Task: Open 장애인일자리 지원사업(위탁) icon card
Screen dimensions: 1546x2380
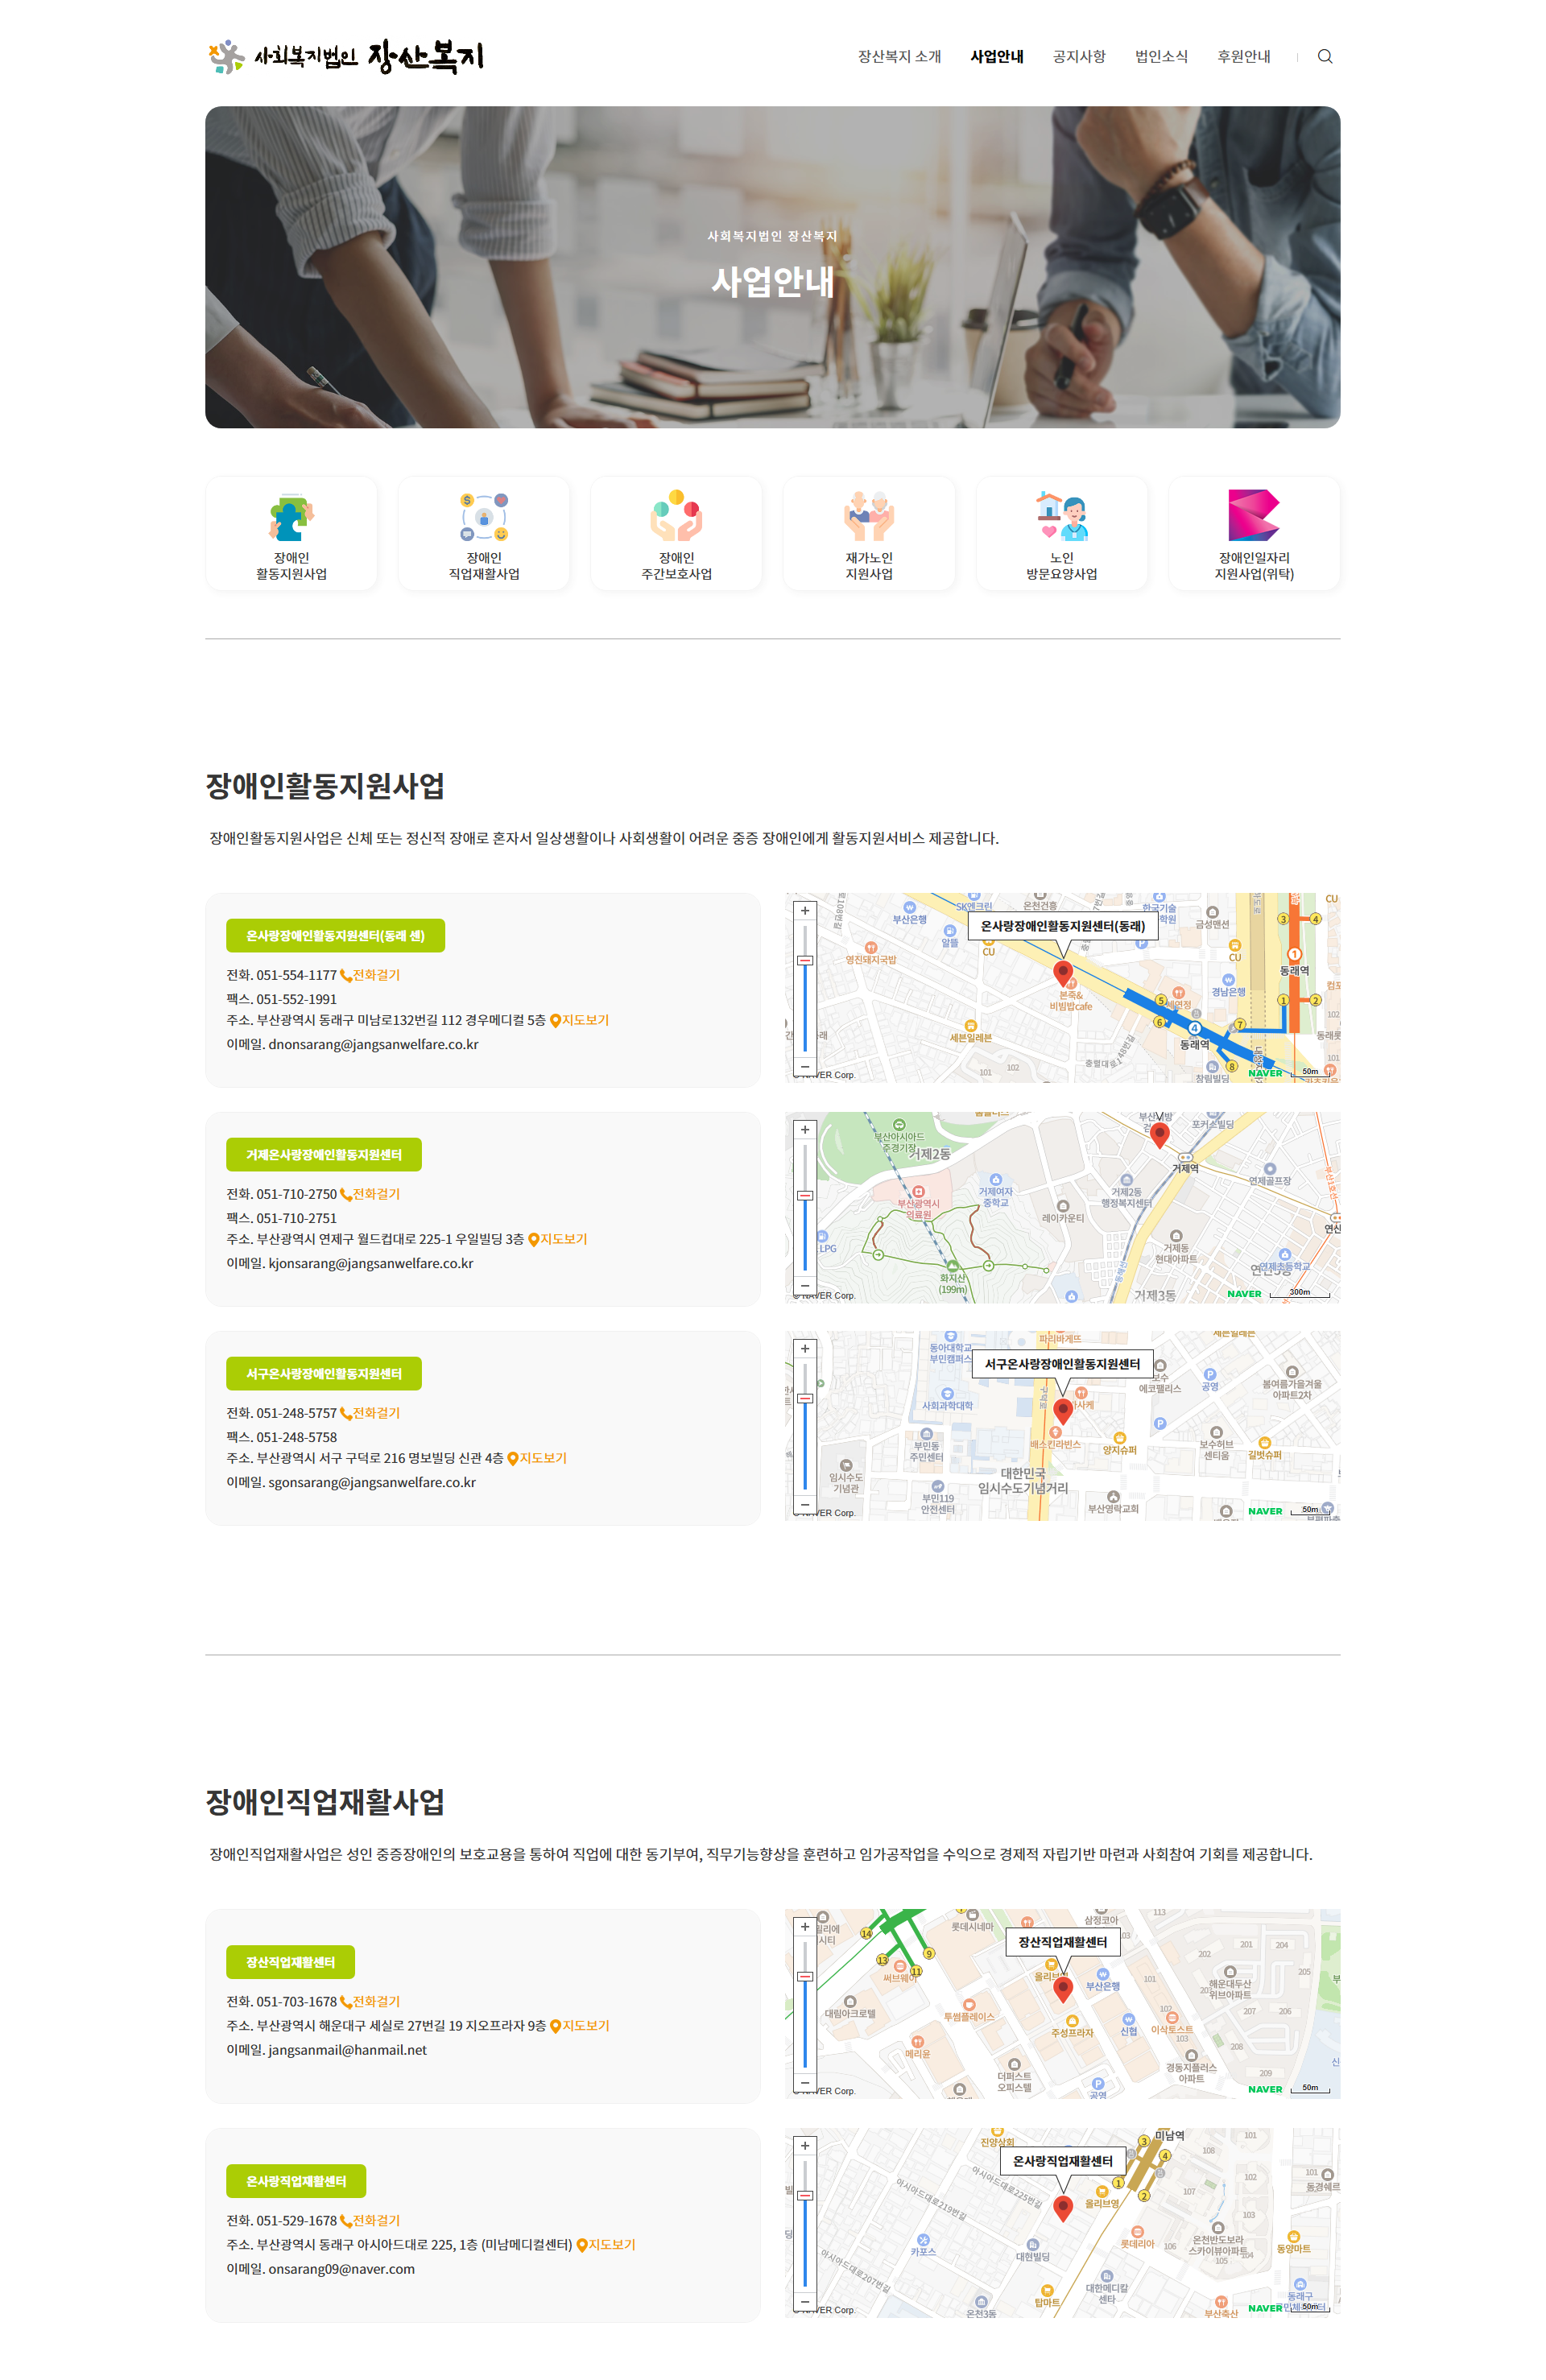Action: (1253, 534)
